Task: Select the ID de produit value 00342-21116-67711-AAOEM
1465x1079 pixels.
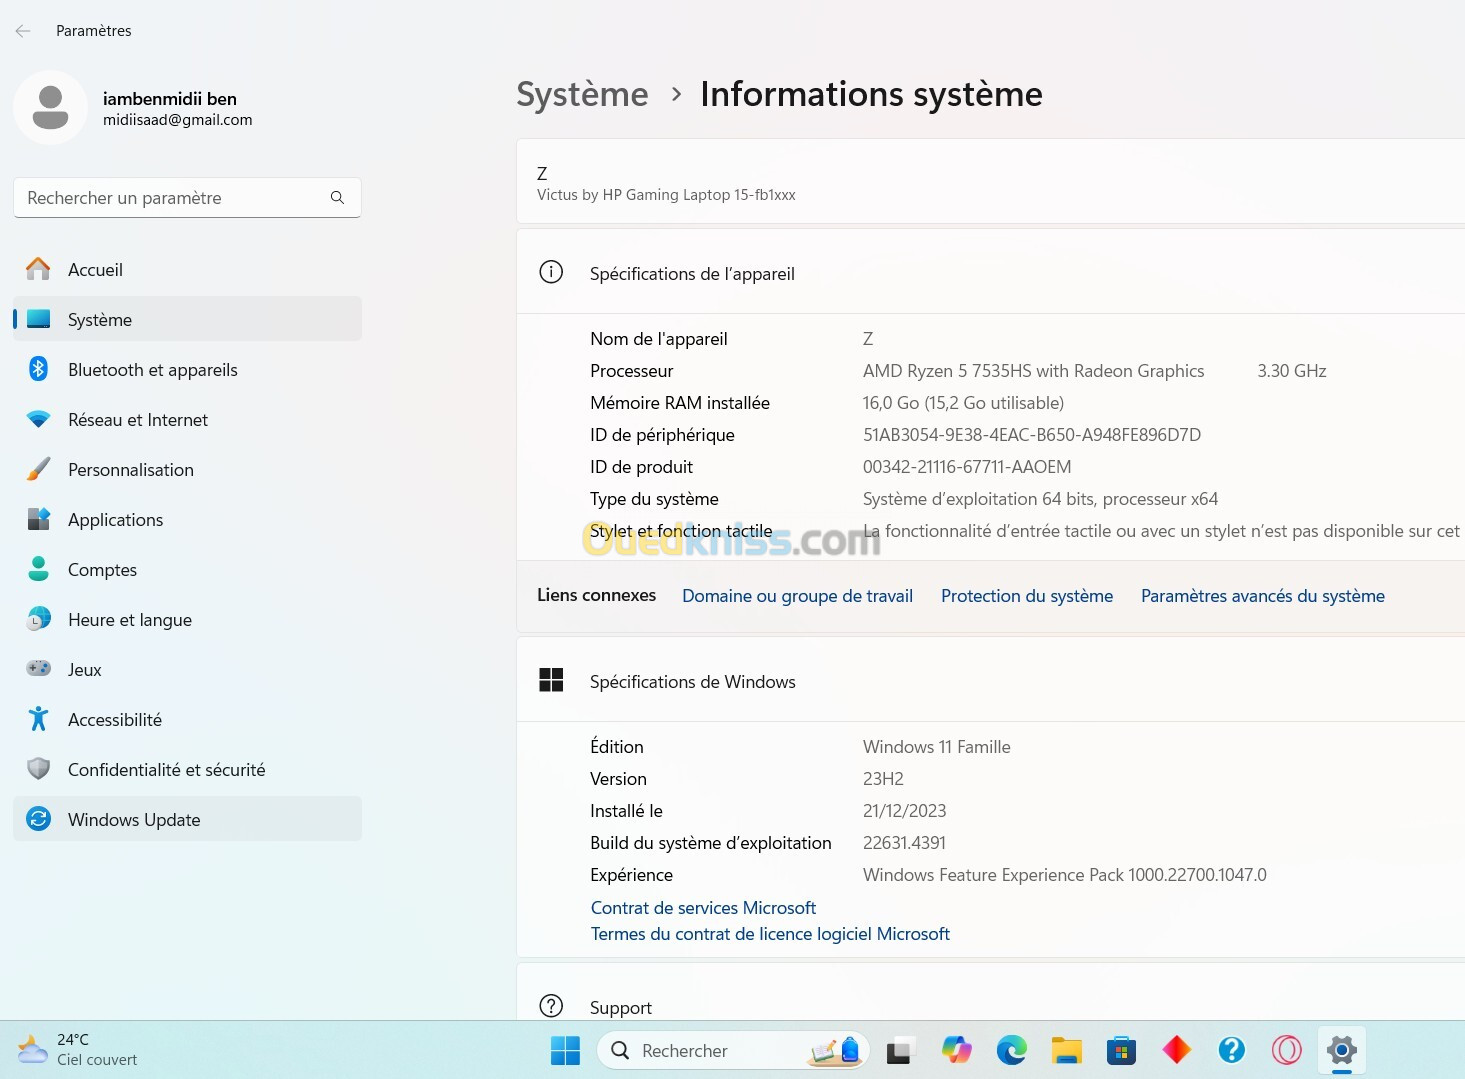Action: (x=967, y=467)
